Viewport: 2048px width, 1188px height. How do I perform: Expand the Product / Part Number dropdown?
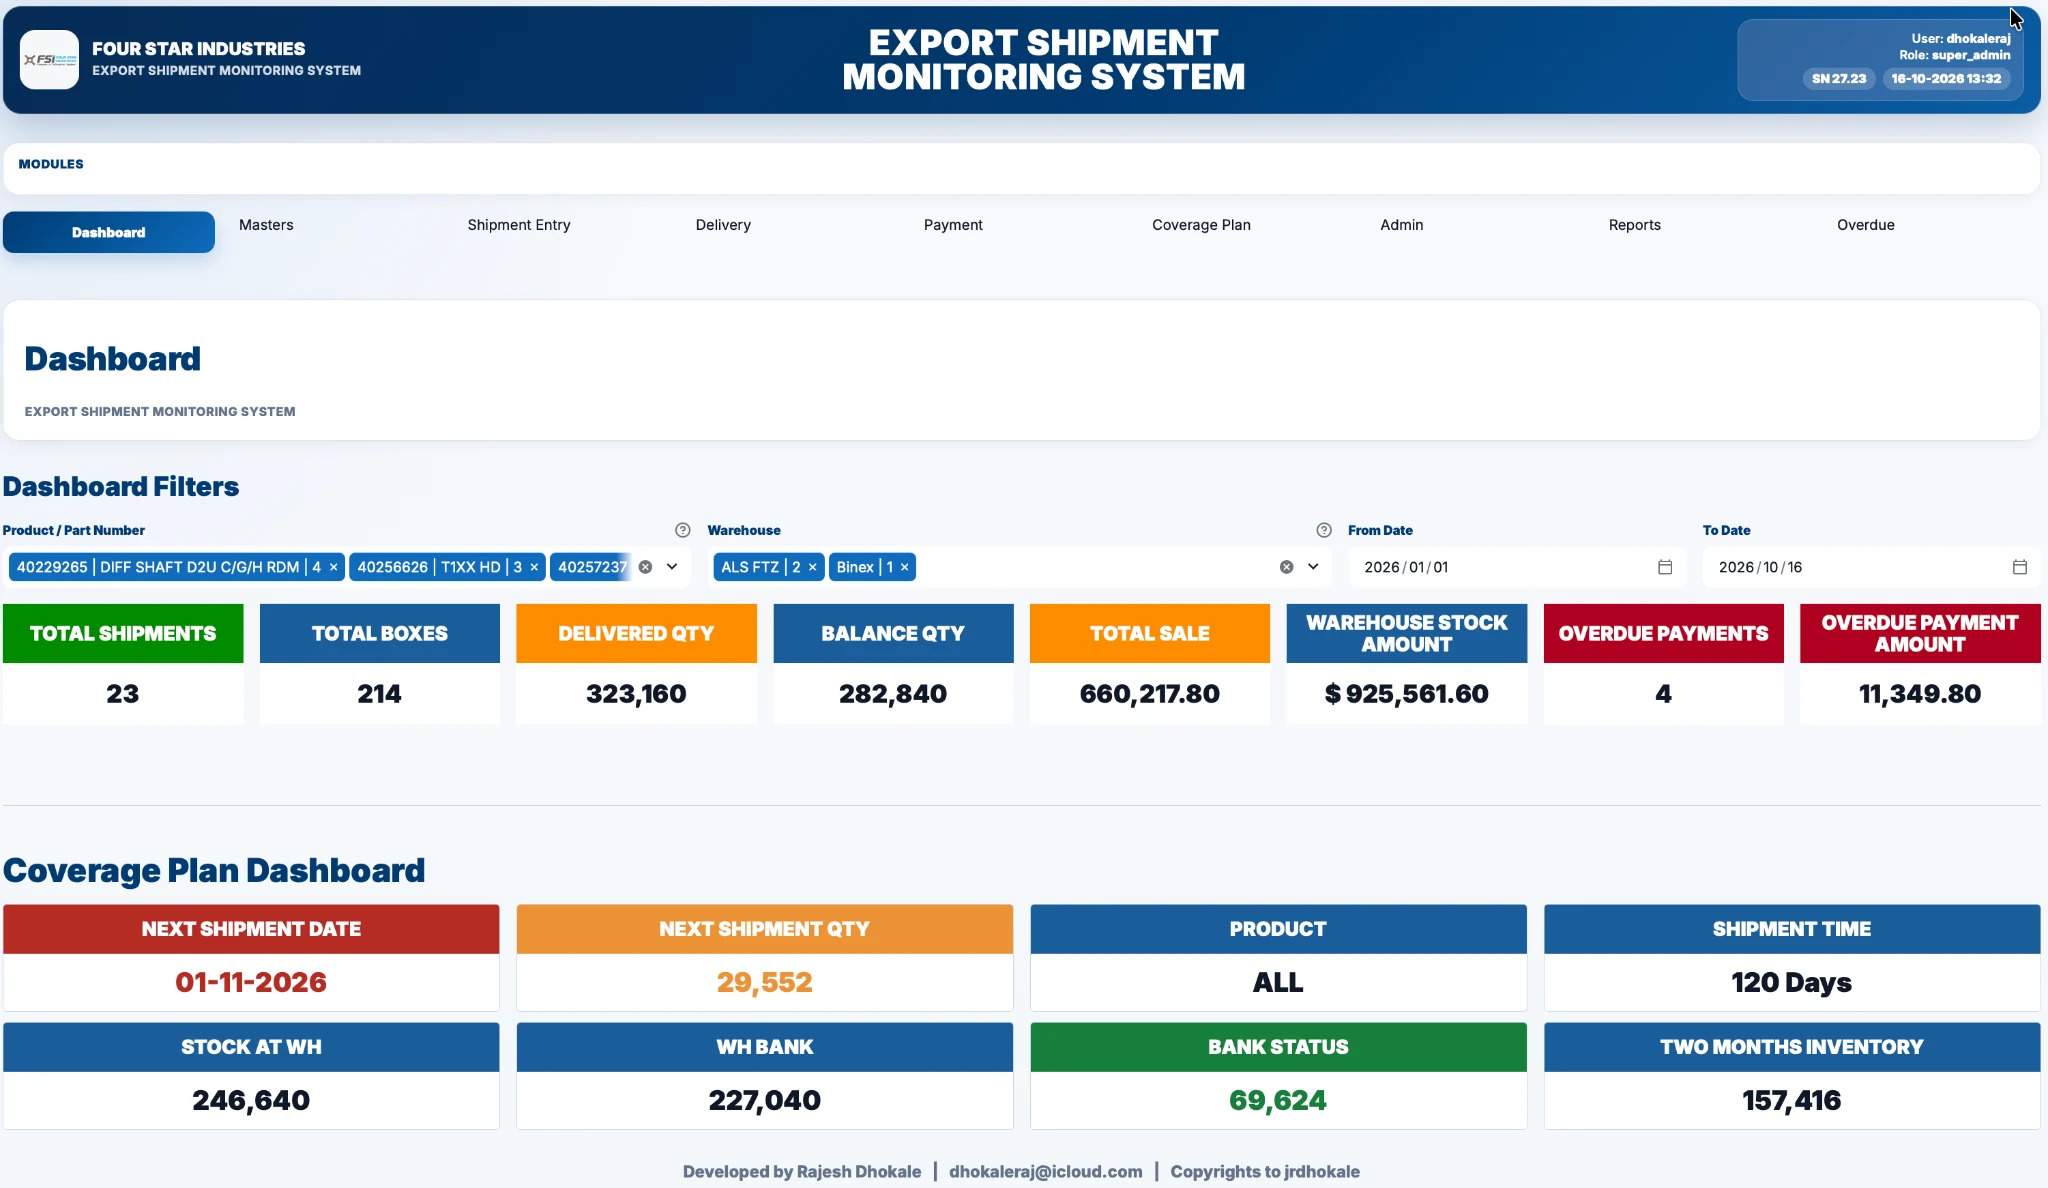coord(672,567)
